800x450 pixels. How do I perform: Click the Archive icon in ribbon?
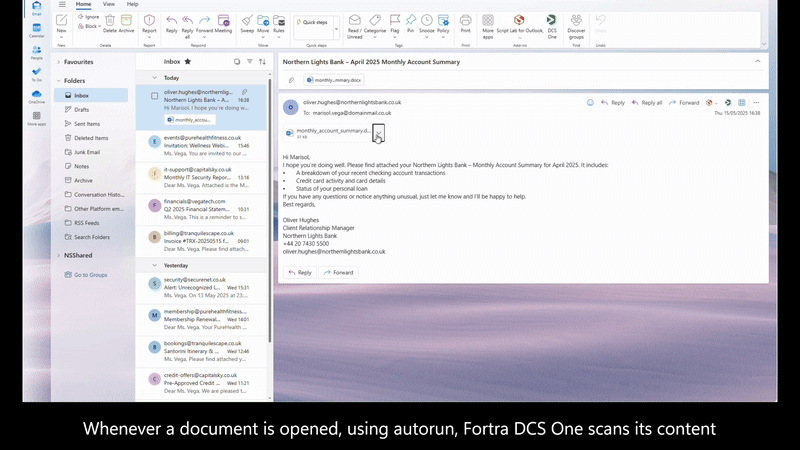click(126, 20)
